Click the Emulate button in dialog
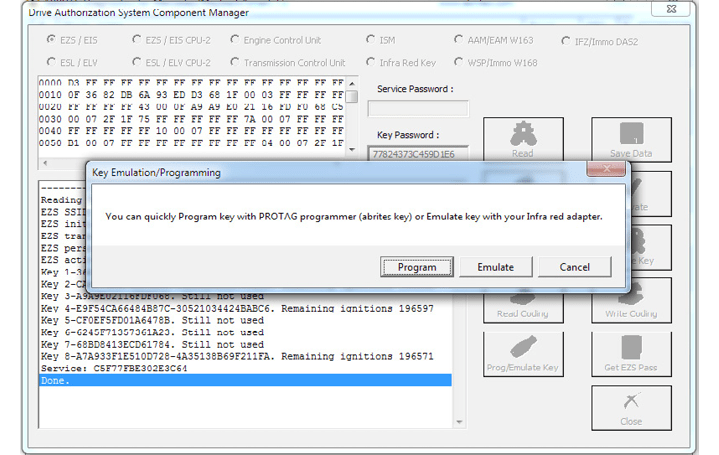 tap(495, 267)
